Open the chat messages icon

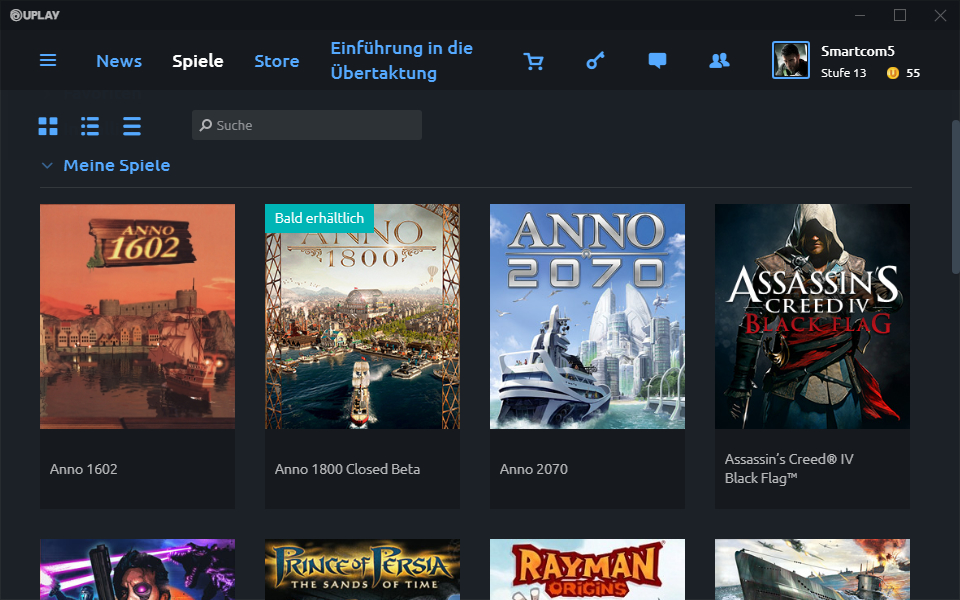pos(657,61)
